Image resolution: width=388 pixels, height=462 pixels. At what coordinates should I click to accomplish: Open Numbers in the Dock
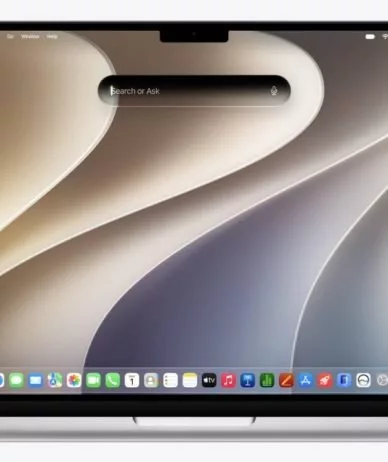[267, 380]
